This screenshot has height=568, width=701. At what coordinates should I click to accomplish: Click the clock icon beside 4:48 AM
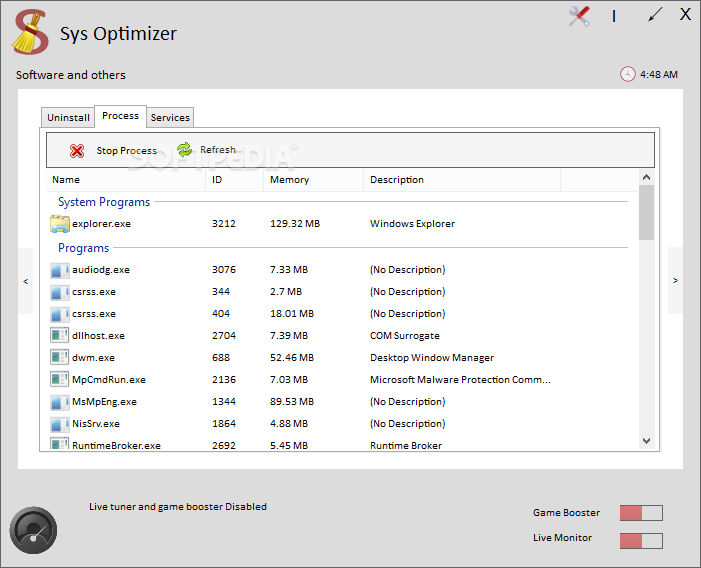pyautogui.click(x=627, y=74)
